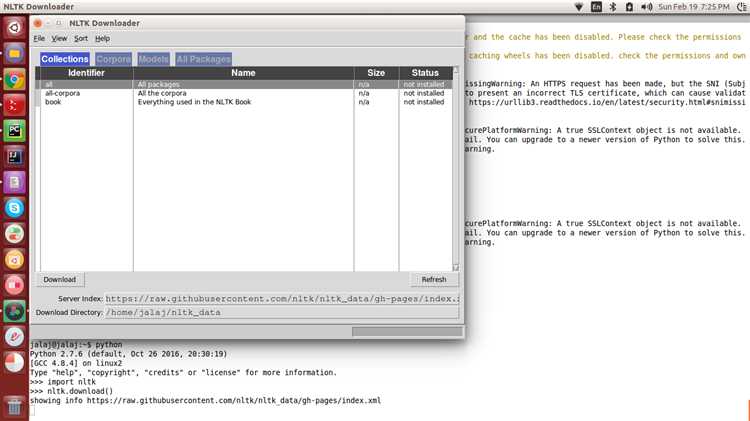Switch to the Corpora tab
The height and width of the screenshot is (421, 750).
click(113, 59)
